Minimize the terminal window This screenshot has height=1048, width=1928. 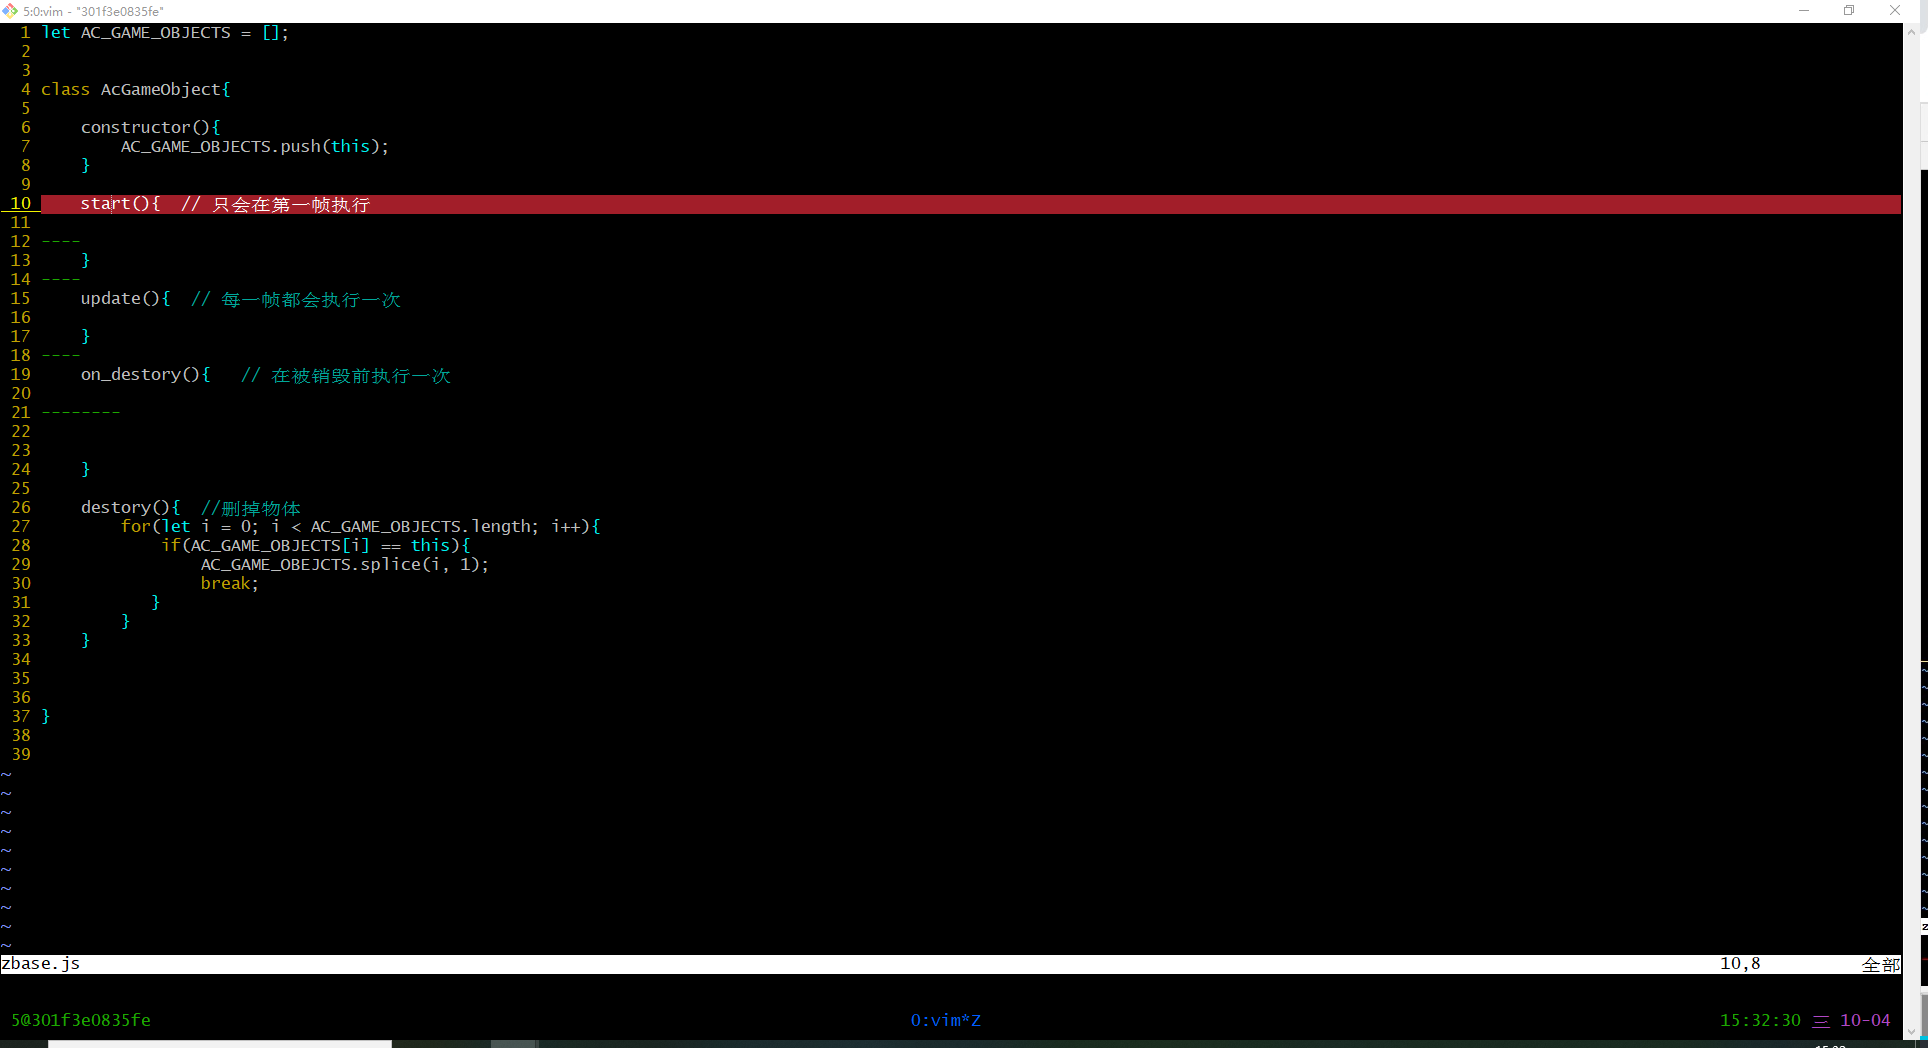click(1804, 11)
